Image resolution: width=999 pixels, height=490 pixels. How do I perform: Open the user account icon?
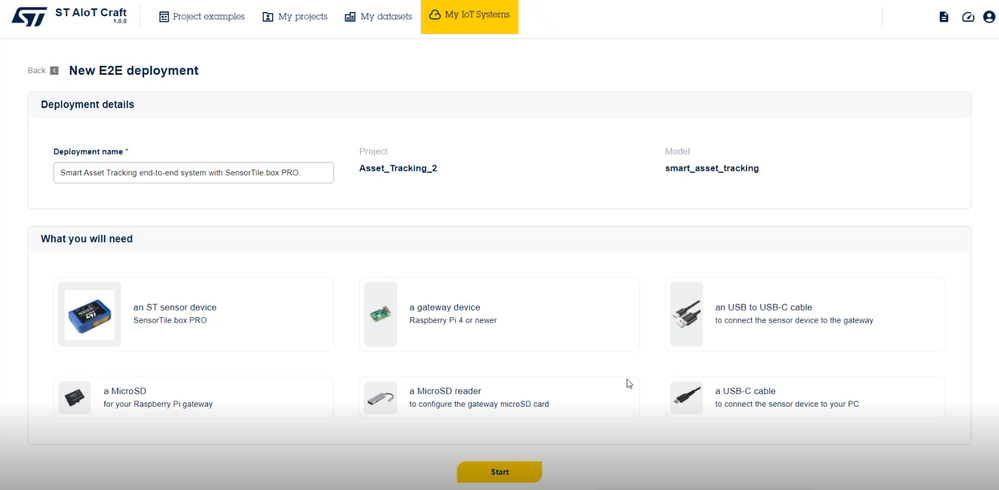[989, 17]
